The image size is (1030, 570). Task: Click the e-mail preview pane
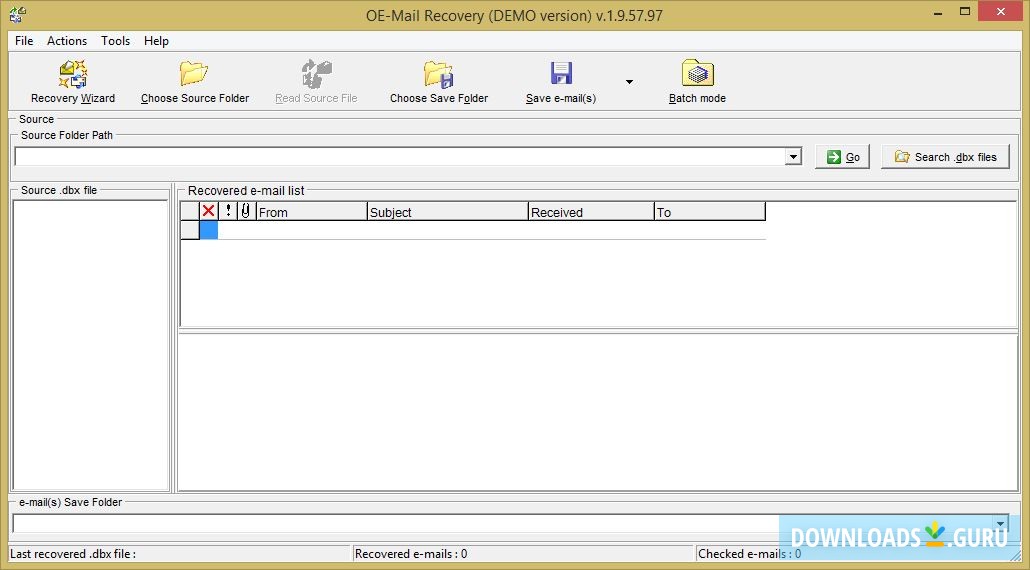pos(598,412)
